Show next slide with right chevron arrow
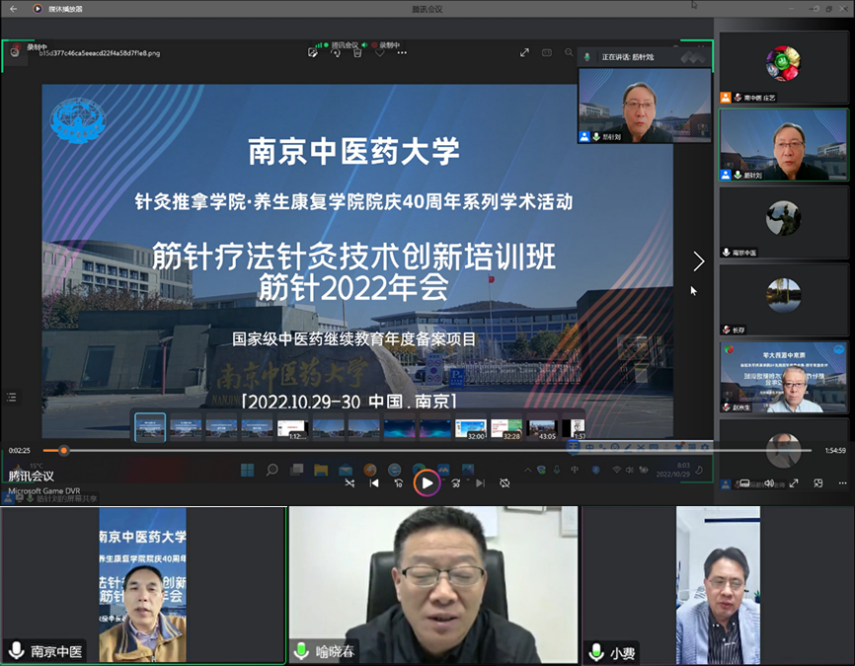 click(x=699, y=261)
